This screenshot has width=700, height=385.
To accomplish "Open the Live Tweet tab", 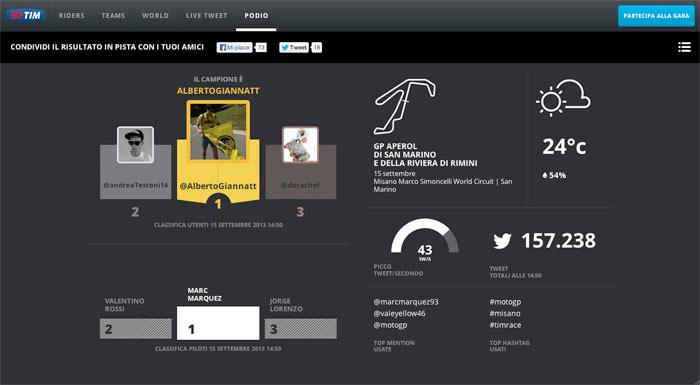I will (206, 16).
